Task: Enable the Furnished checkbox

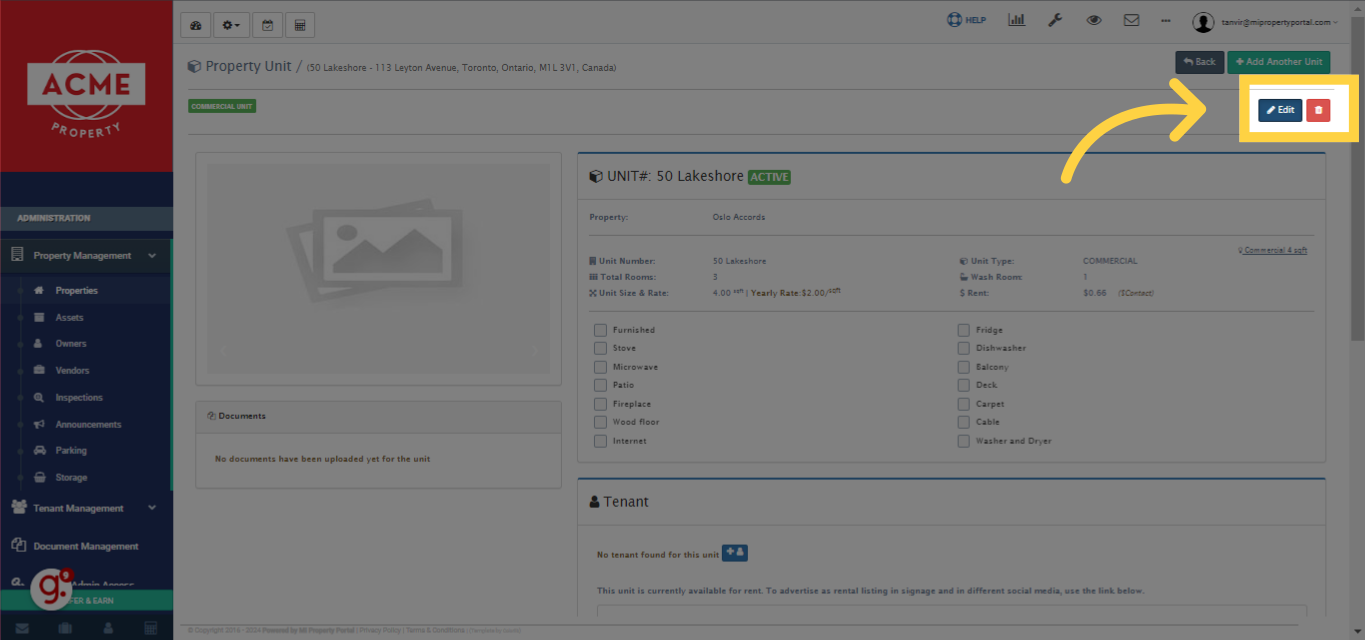Action: click(x=600, y=329)
